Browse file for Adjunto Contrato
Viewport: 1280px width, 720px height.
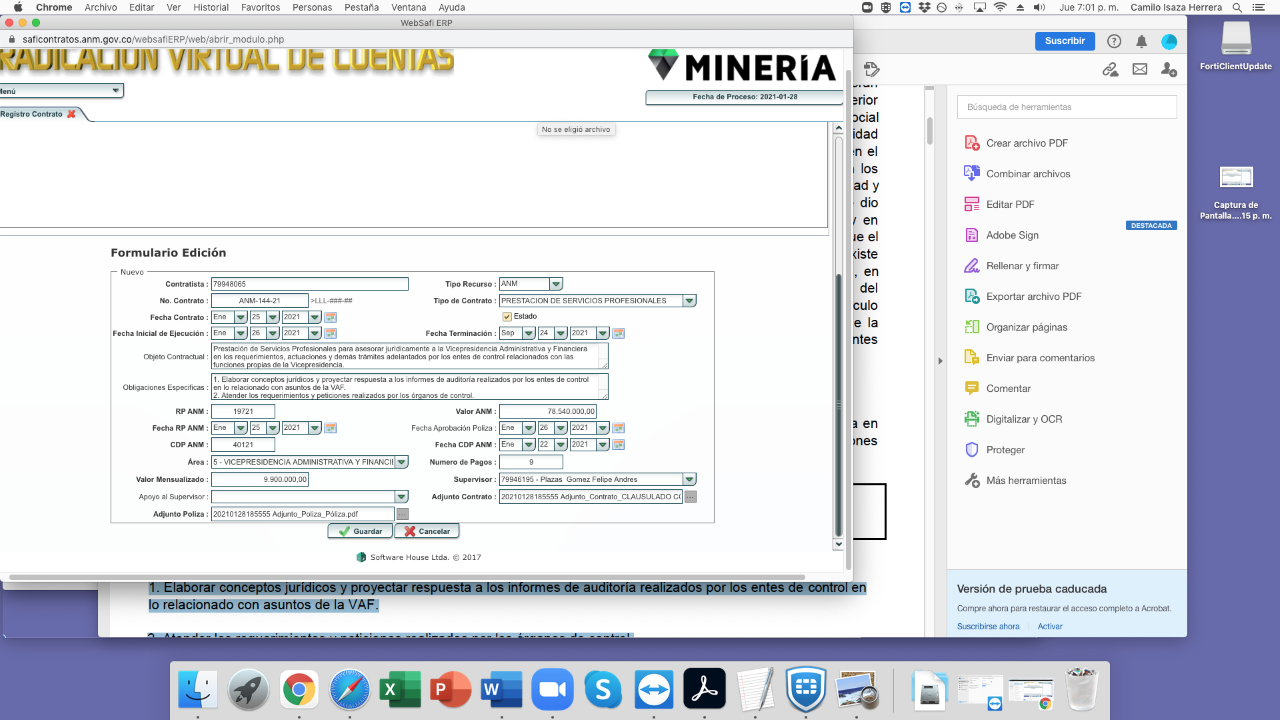[690, 497]
